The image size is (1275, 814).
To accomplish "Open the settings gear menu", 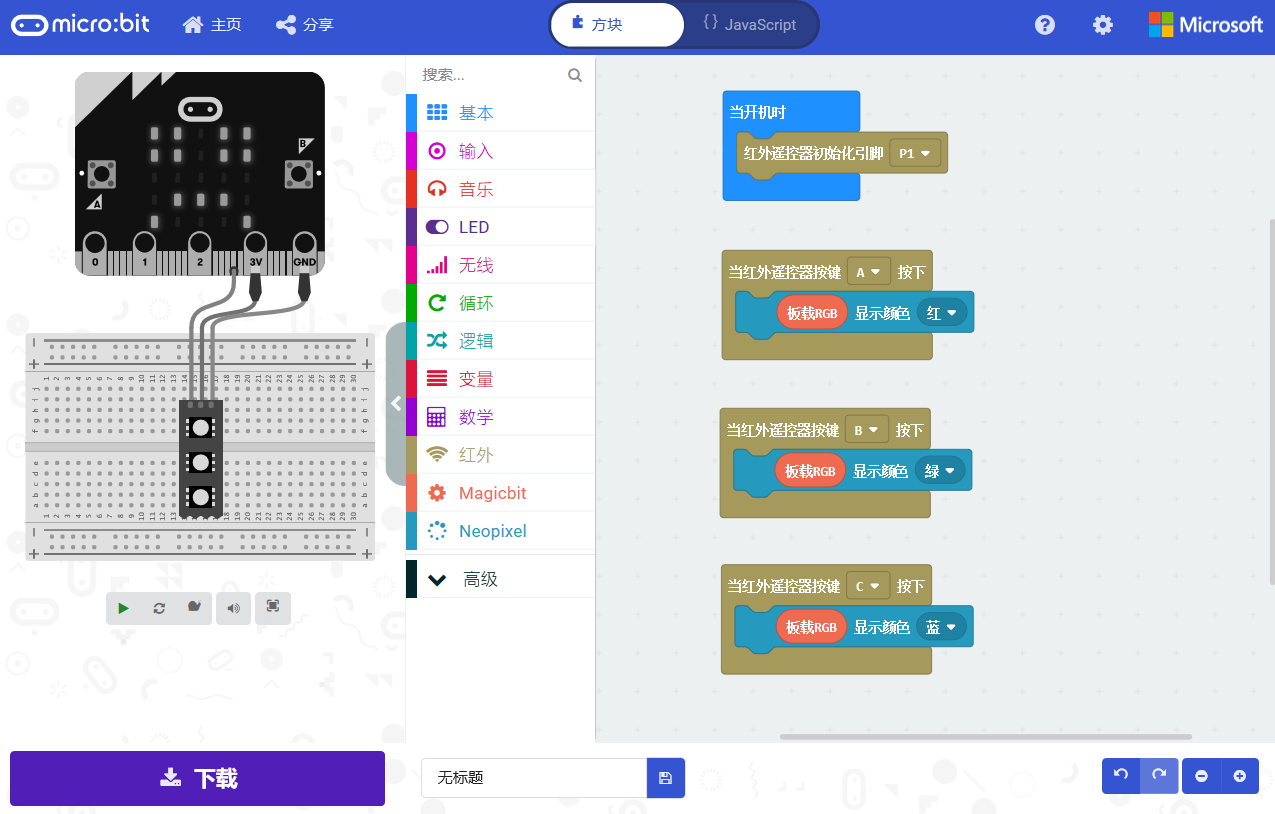I will click(1103, 25).
